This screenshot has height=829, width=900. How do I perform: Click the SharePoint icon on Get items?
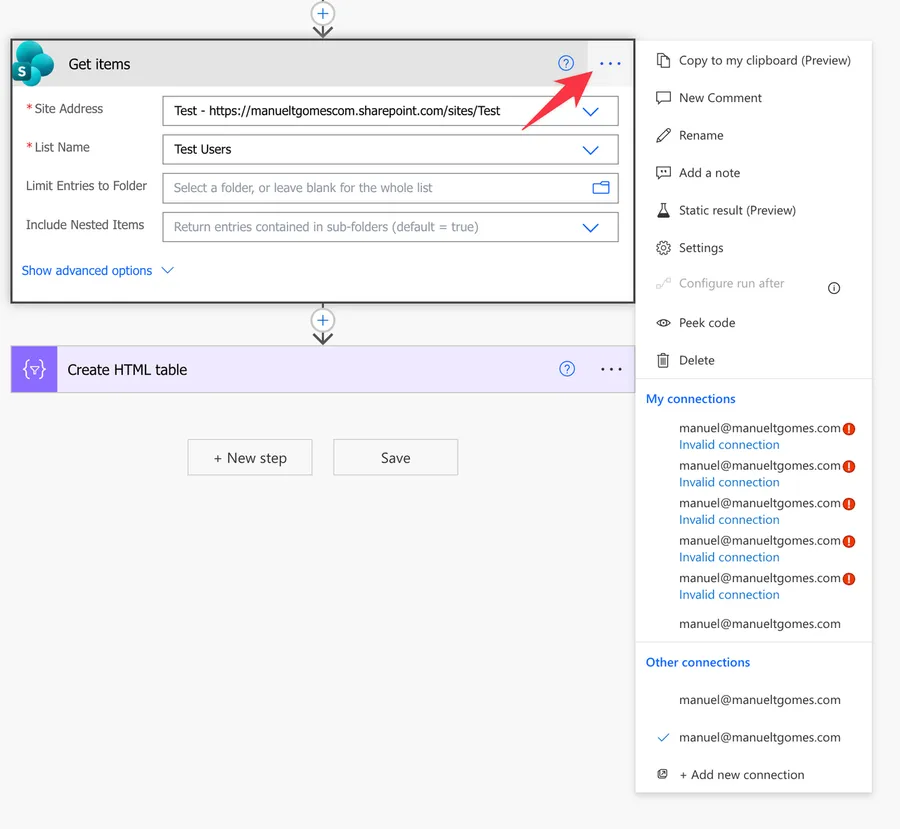pos(33,64)
